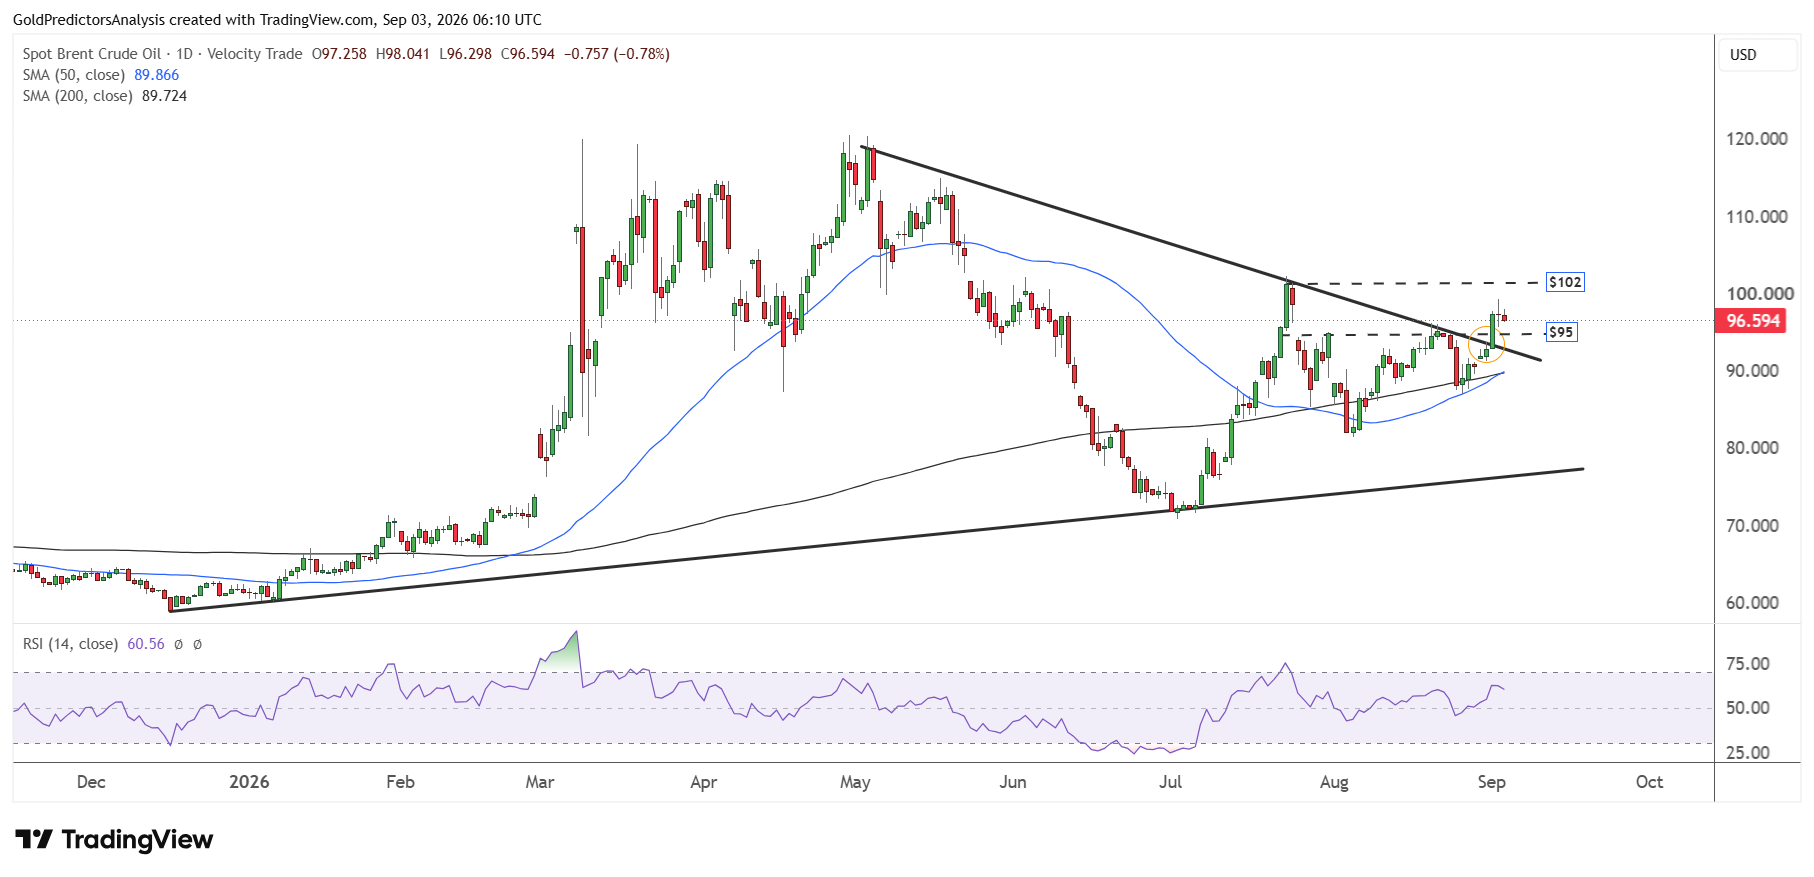The image size is (1814, 877).
Task: Click the SMA 200 value 89.724
Action: [x=165, y=96]
